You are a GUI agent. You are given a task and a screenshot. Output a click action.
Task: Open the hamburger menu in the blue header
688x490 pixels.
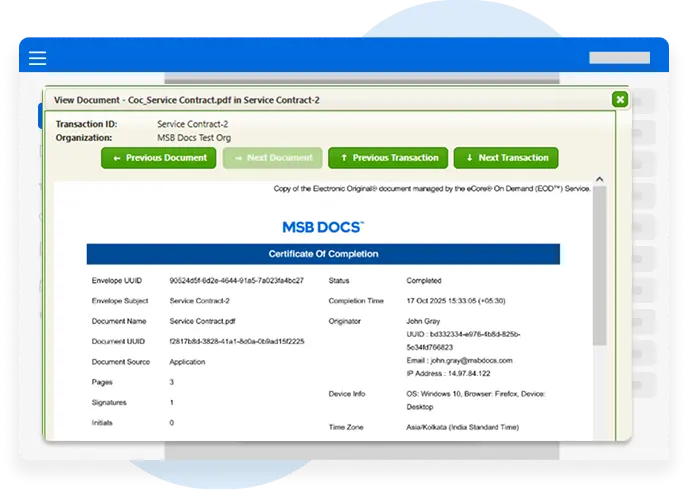pyautogui.click(x=38, y=57)
